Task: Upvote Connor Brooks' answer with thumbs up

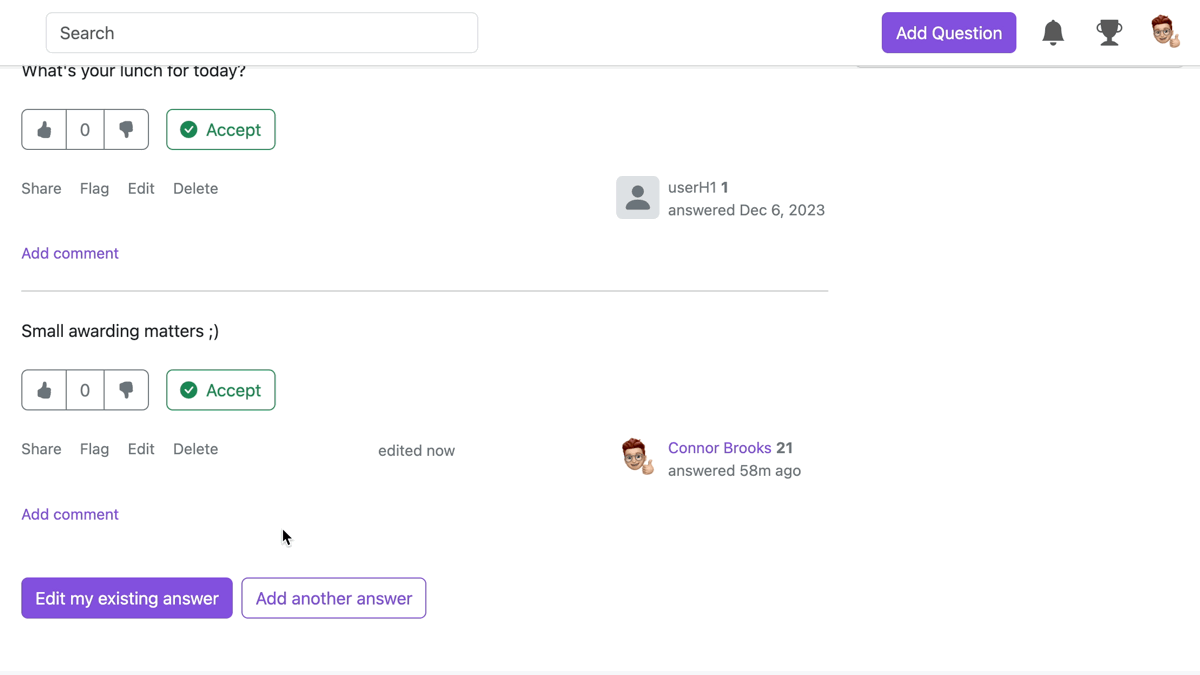Action: [44, 391]
